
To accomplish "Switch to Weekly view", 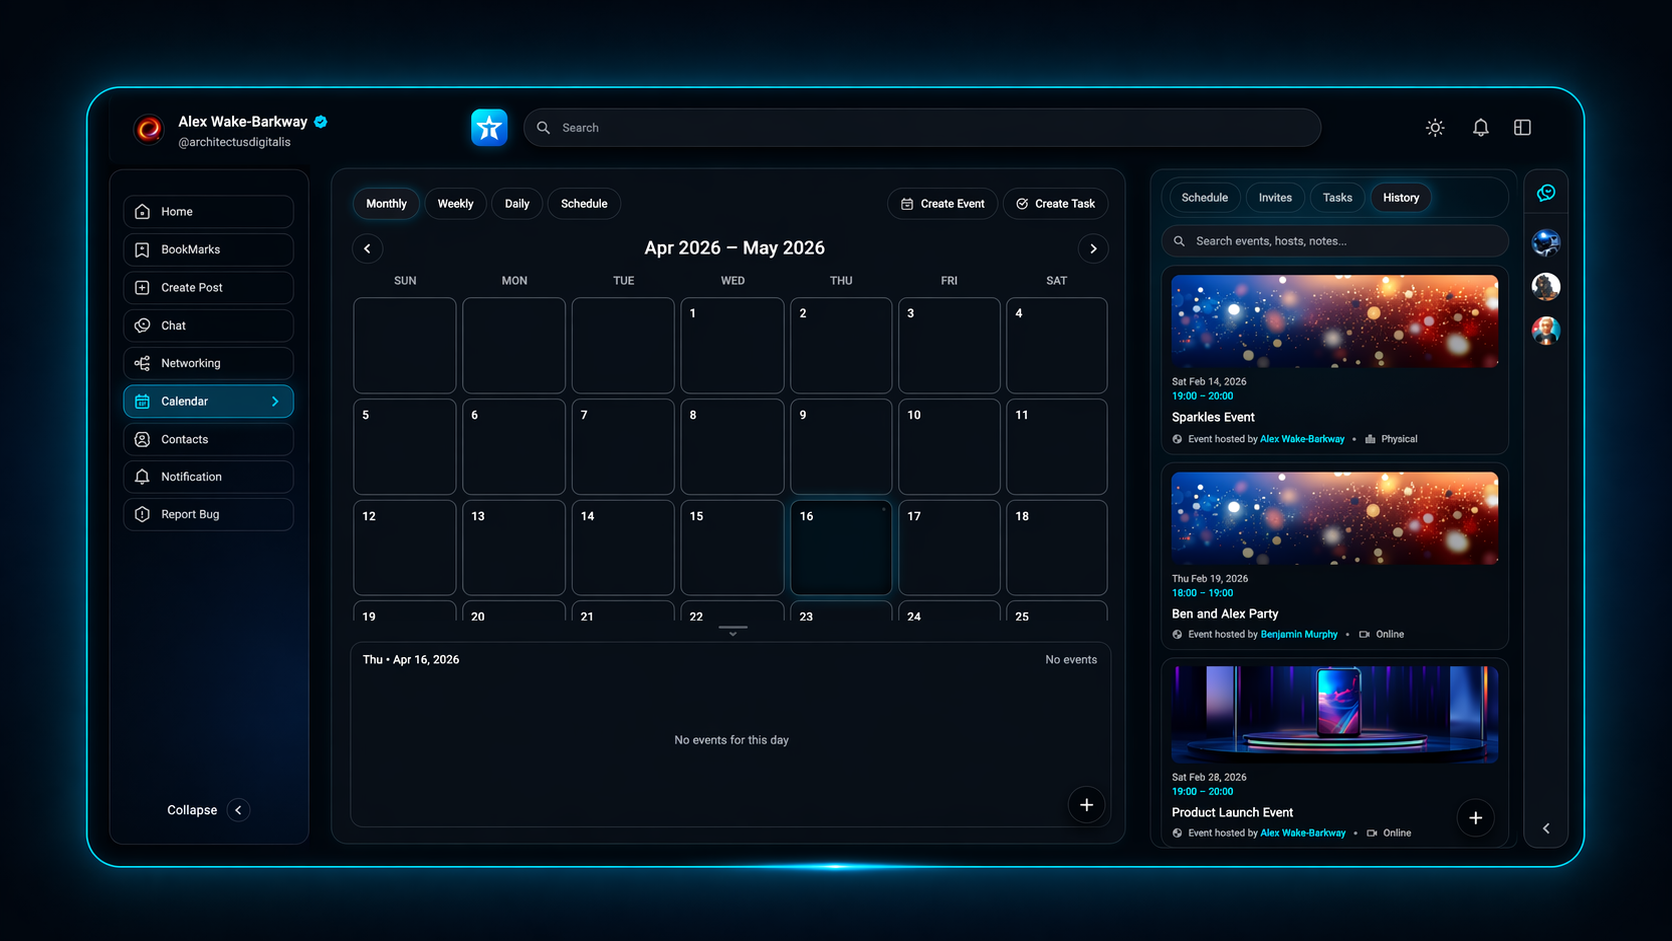I will click(x=455, y=204).
